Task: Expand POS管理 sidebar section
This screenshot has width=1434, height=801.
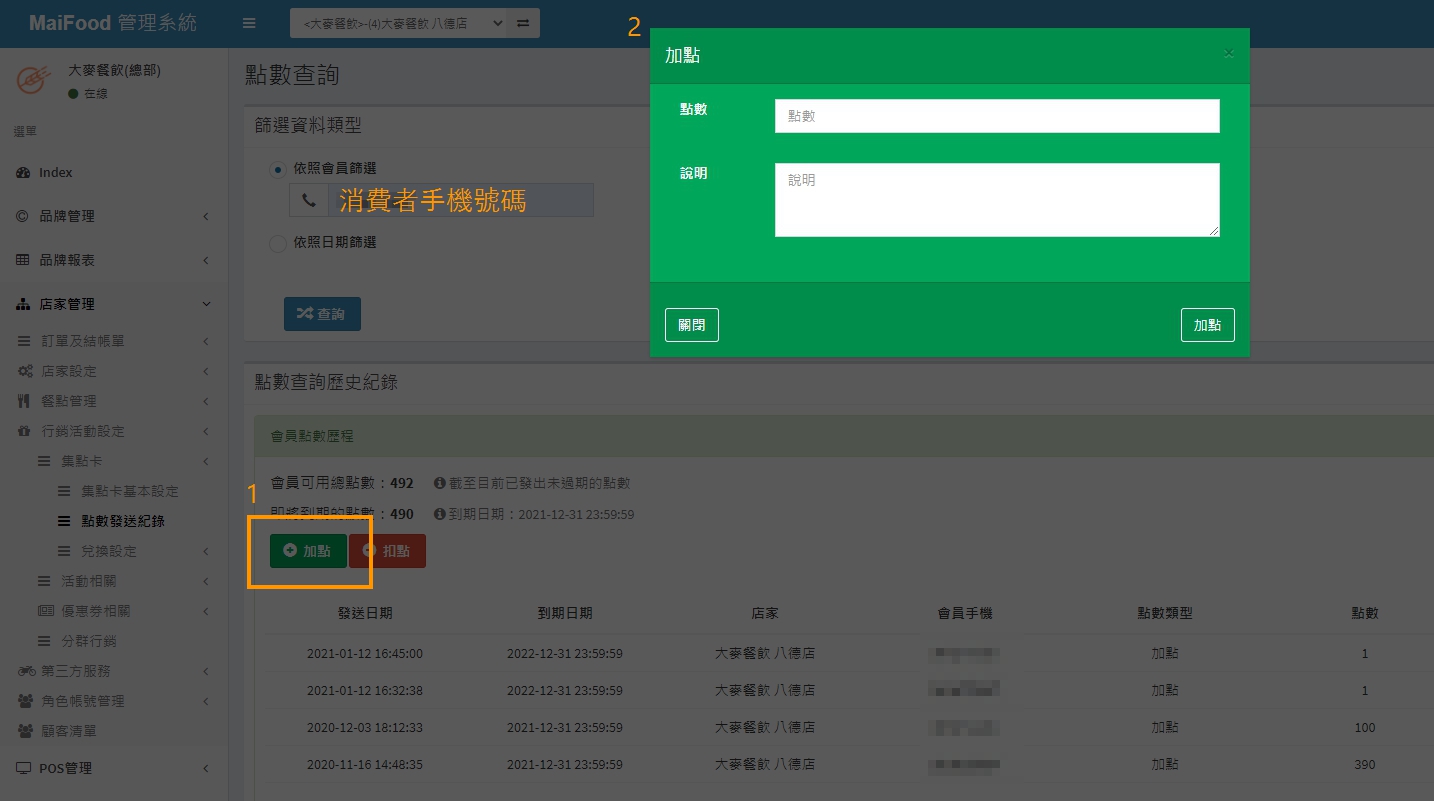Action: tap(65, 768)
